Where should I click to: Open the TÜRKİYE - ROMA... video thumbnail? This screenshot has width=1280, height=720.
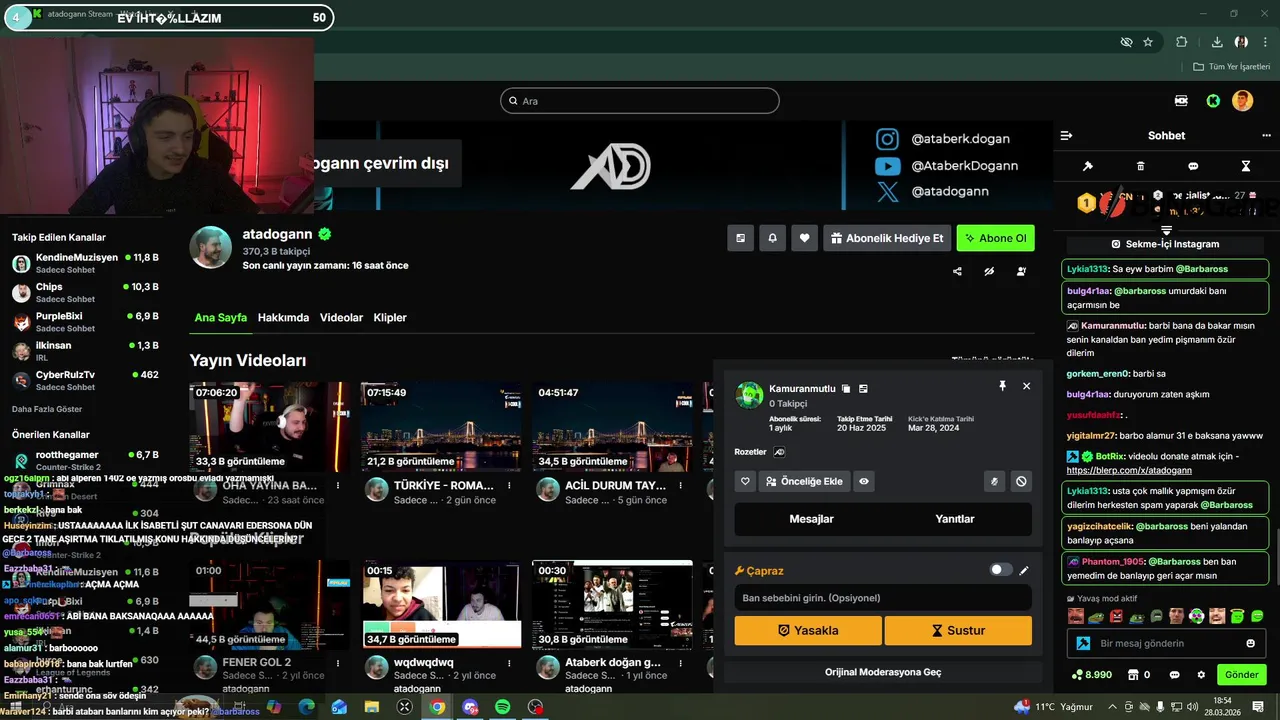click(x=441, y=427)
